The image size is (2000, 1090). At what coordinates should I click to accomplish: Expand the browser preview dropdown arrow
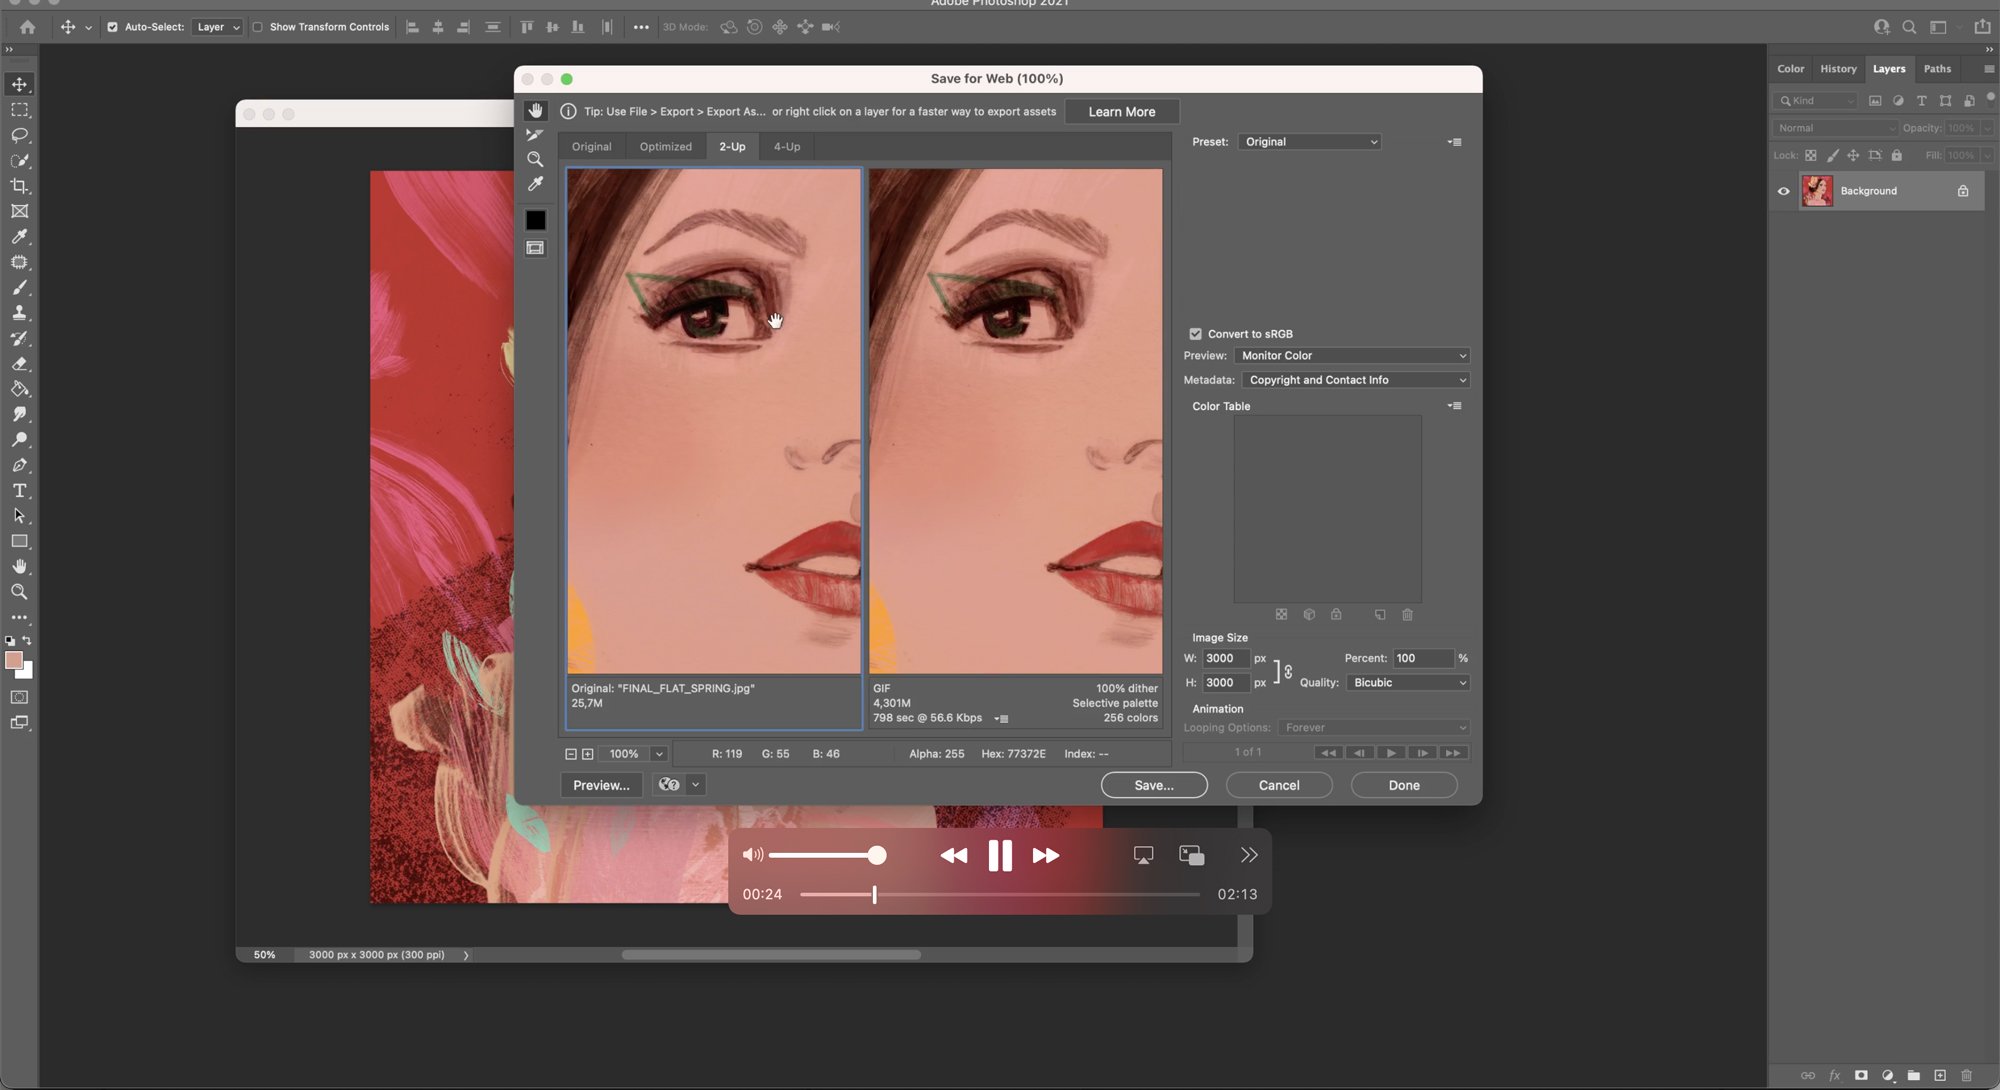[x=695, y=785]
